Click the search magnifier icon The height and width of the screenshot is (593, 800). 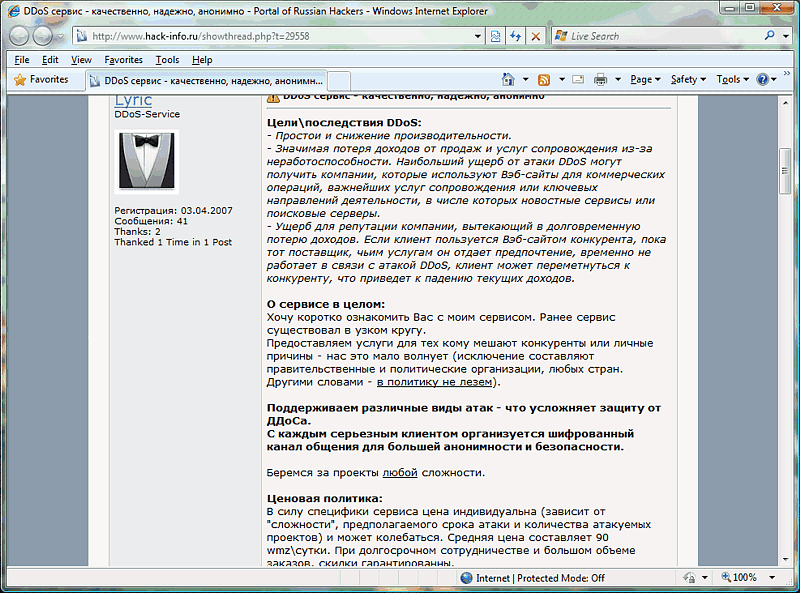tap(770, 36)
